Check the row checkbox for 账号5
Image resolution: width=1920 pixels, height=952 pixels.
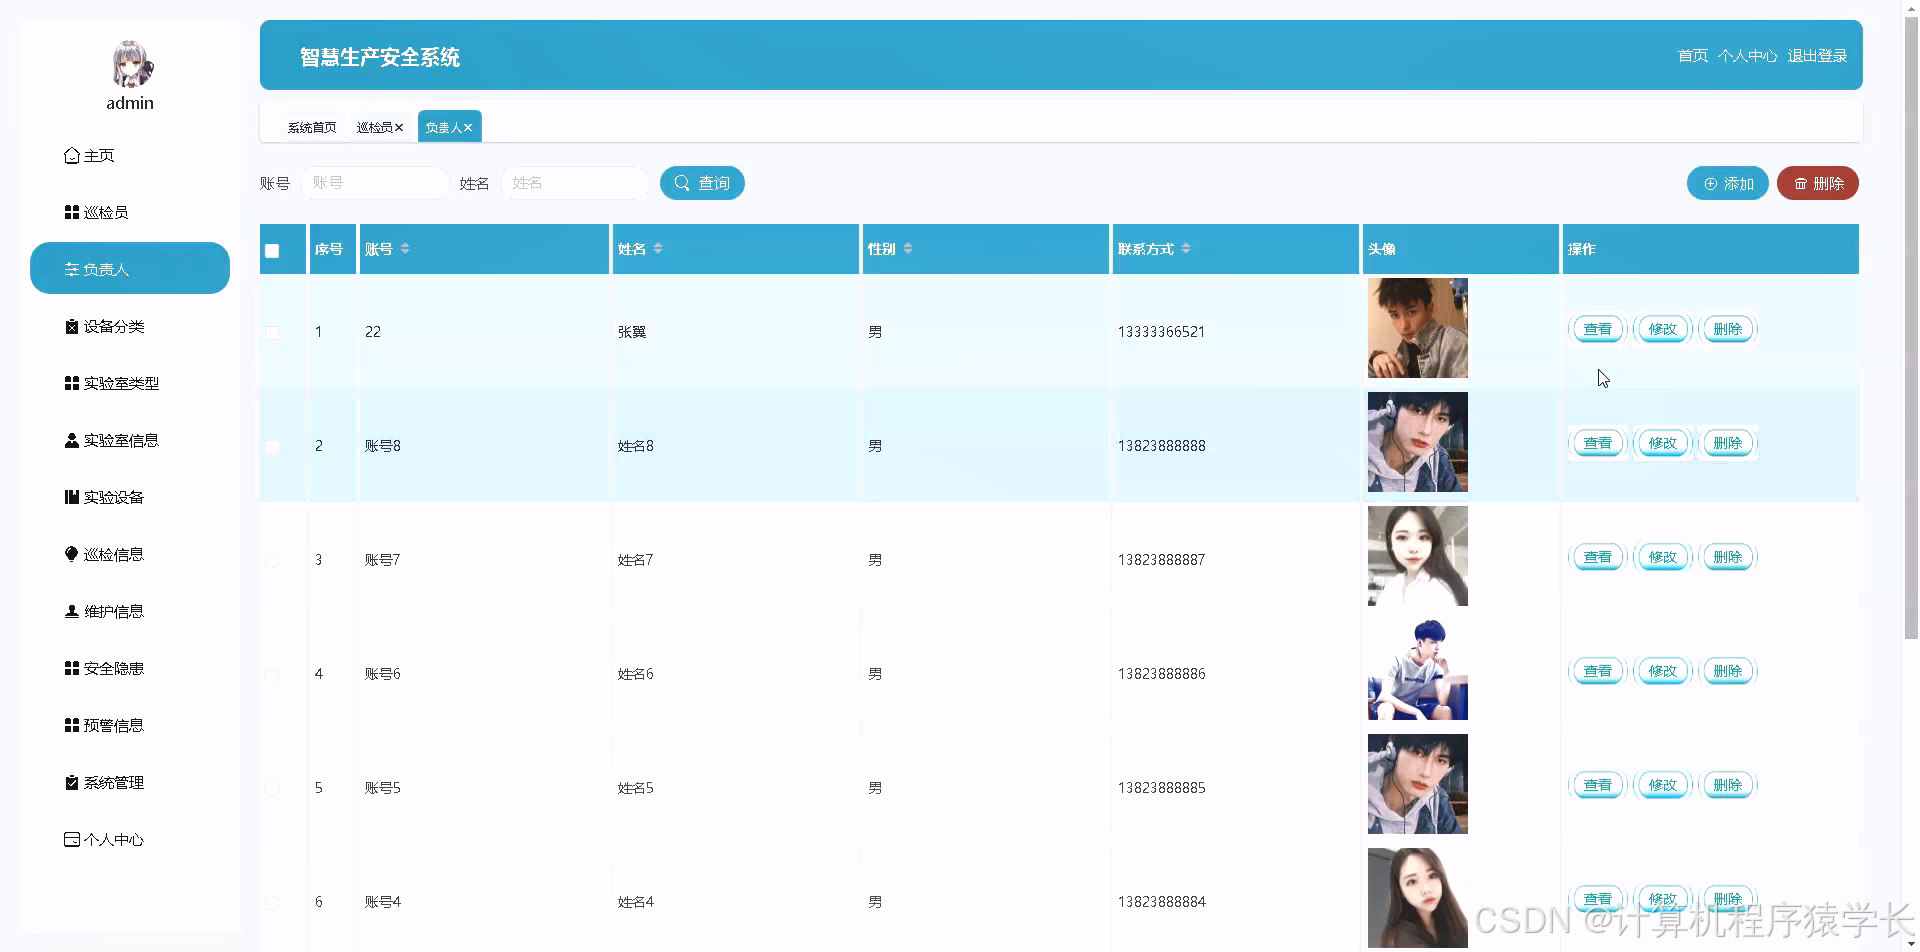pyautogui.click(x=272, y=789)
